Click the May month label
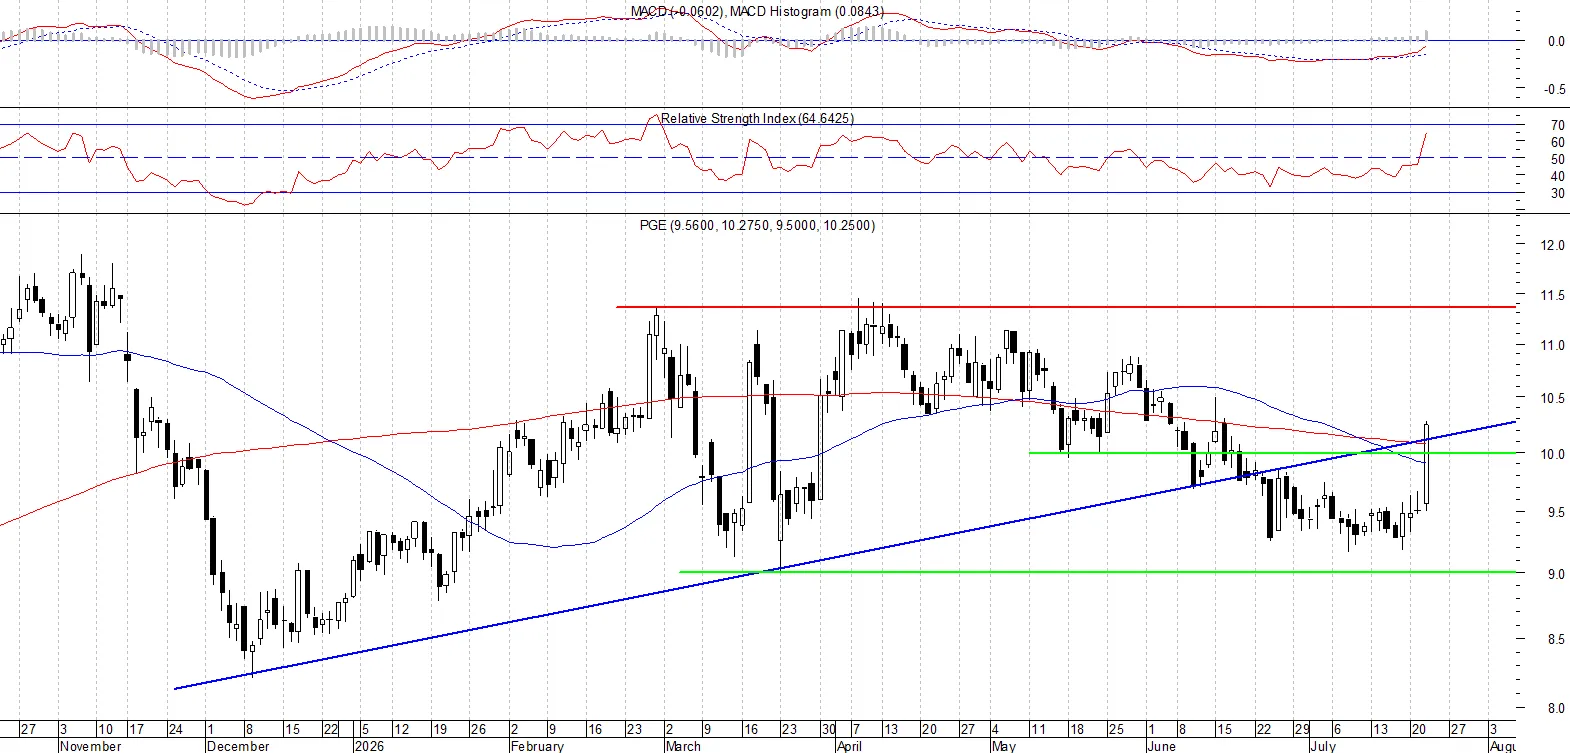This screenshot has height=753, width=1570. point(1003,745)
